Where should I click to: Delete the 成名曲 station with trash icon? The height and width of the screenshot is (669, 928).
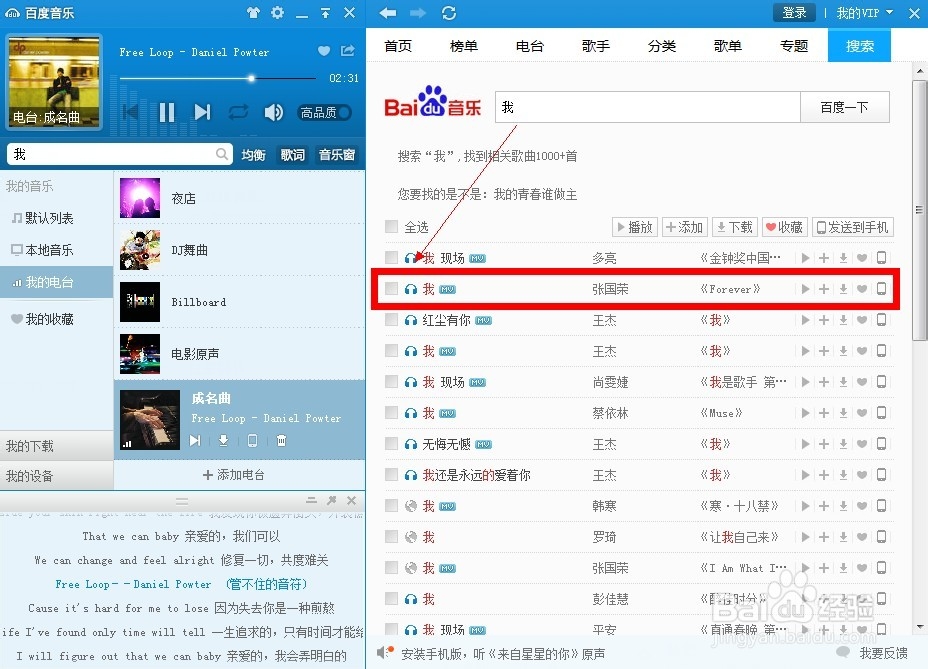[281, 440]
